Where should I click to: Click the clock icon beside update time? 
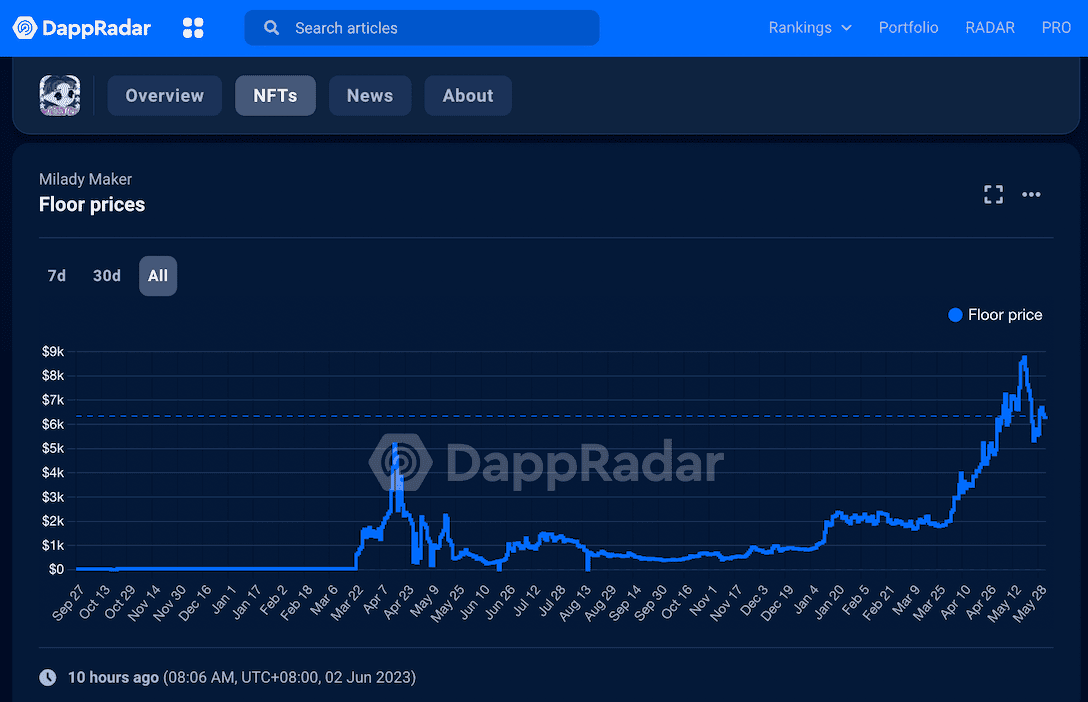click(48, 677)
